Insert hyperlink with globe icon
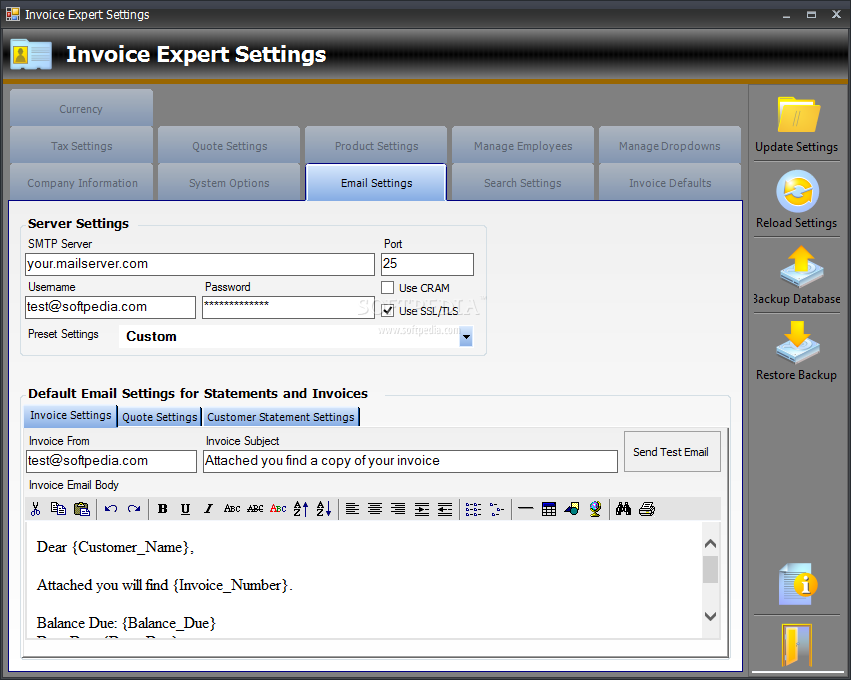This screenshot has height=680, width=851. pos(595,509)
